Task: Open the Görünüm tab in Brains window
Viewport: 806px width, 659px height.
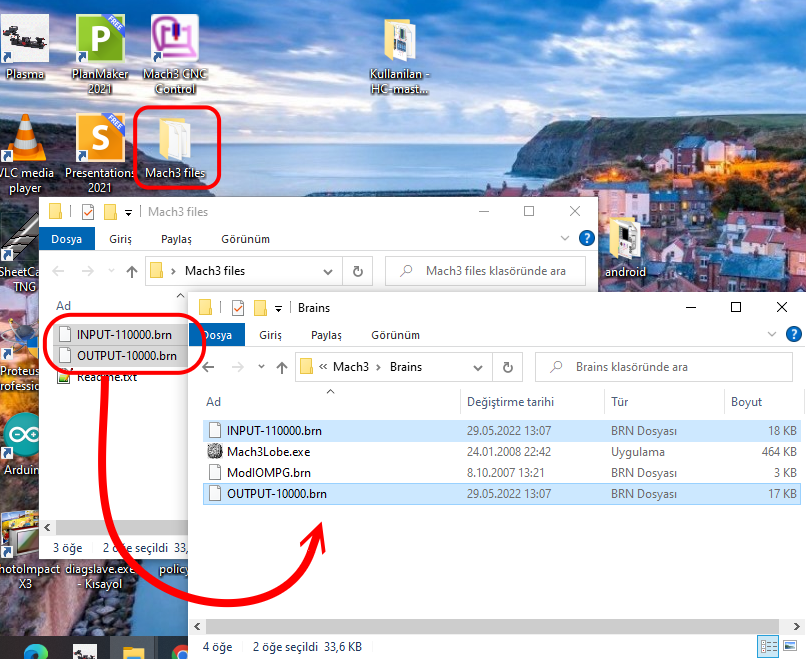Action: click(x=395, y=335)
